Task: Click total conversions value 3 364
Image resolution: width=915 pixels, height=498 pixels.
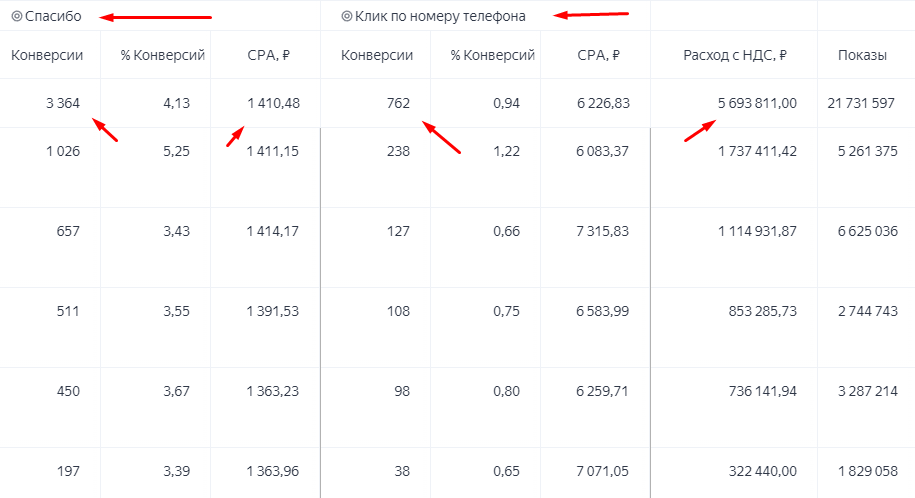Action: point(63,103)
